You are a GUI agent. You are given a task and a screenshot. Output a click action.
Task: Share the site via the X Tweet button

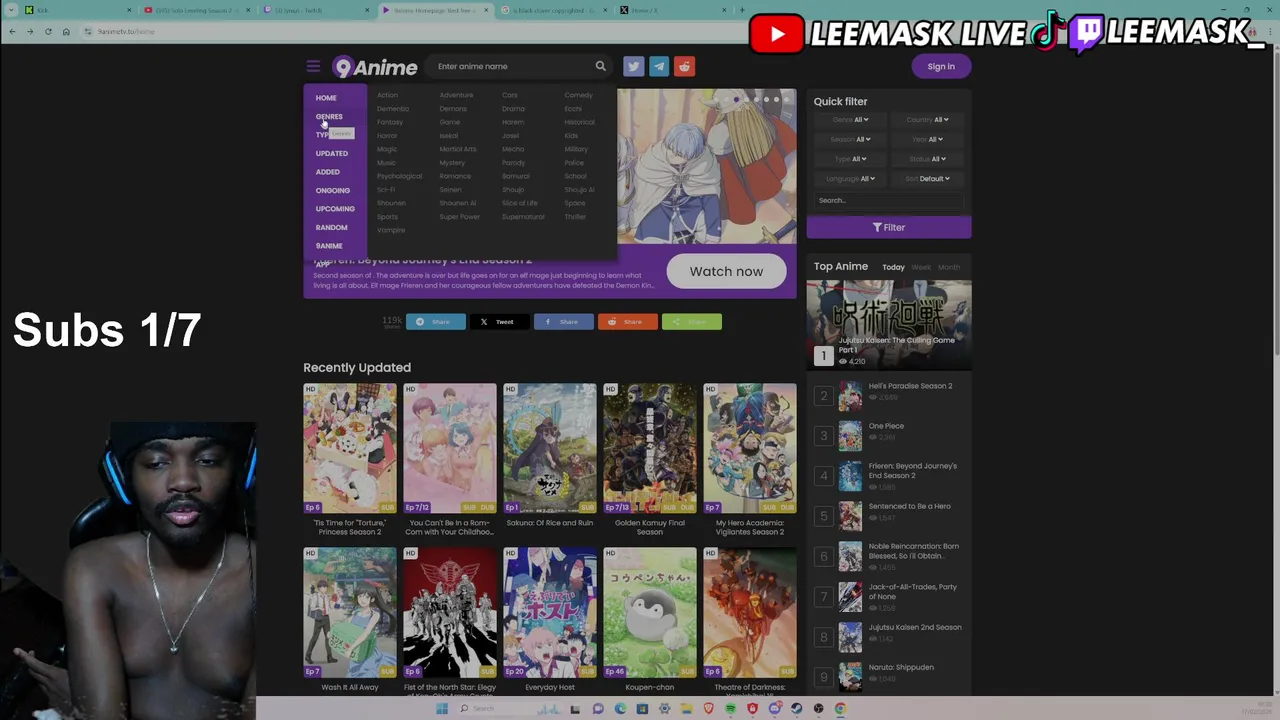click(499, 322)
